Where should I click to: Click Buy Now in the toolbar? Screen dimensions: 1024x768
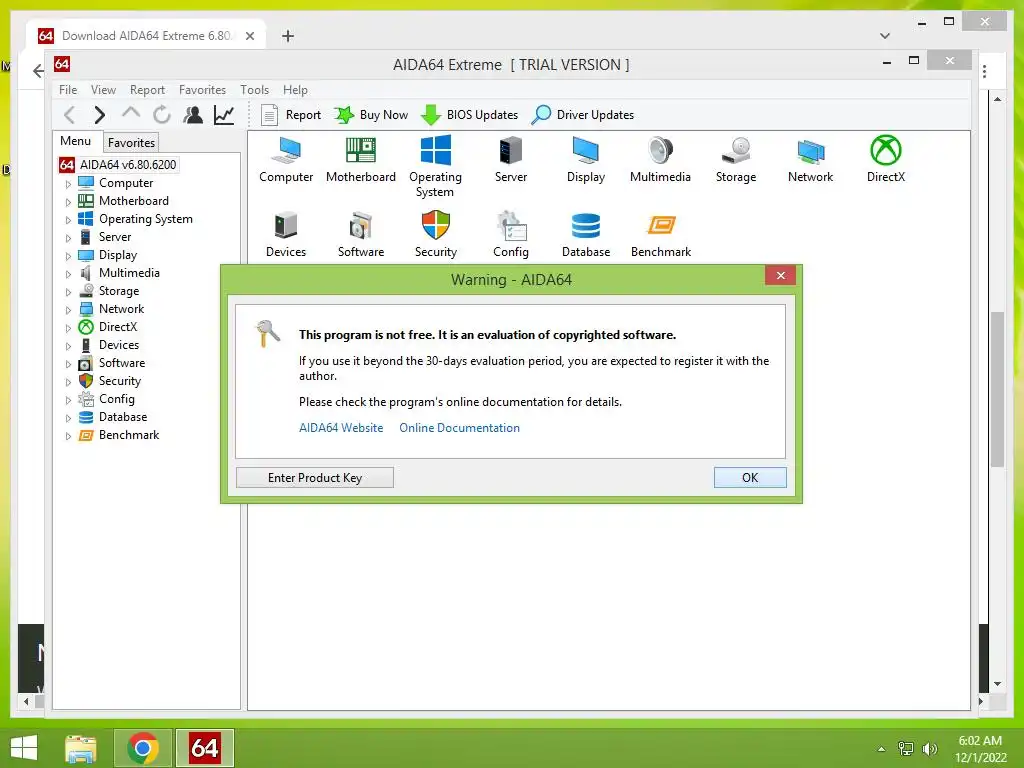tap(371, 115)
